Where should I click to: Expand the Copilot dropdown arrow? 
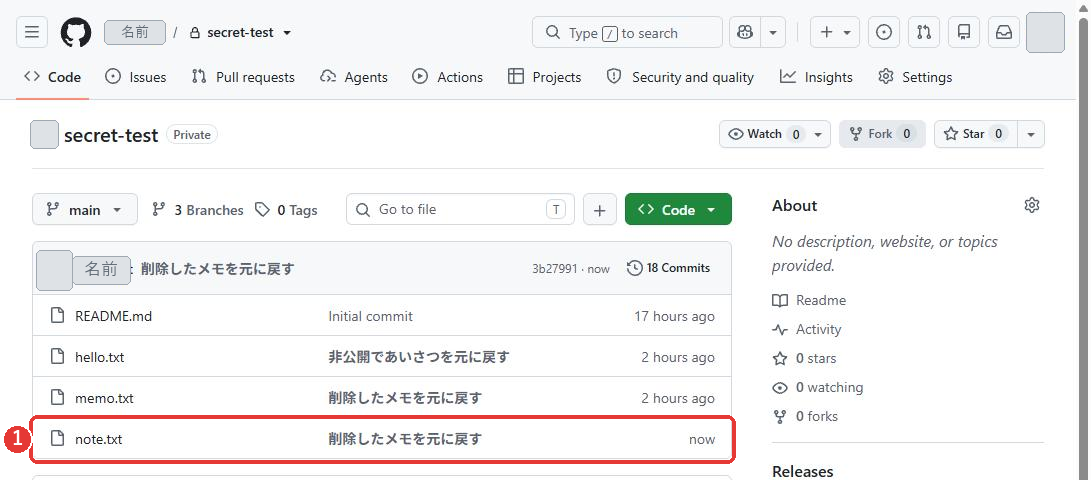(x=773, y=33)
